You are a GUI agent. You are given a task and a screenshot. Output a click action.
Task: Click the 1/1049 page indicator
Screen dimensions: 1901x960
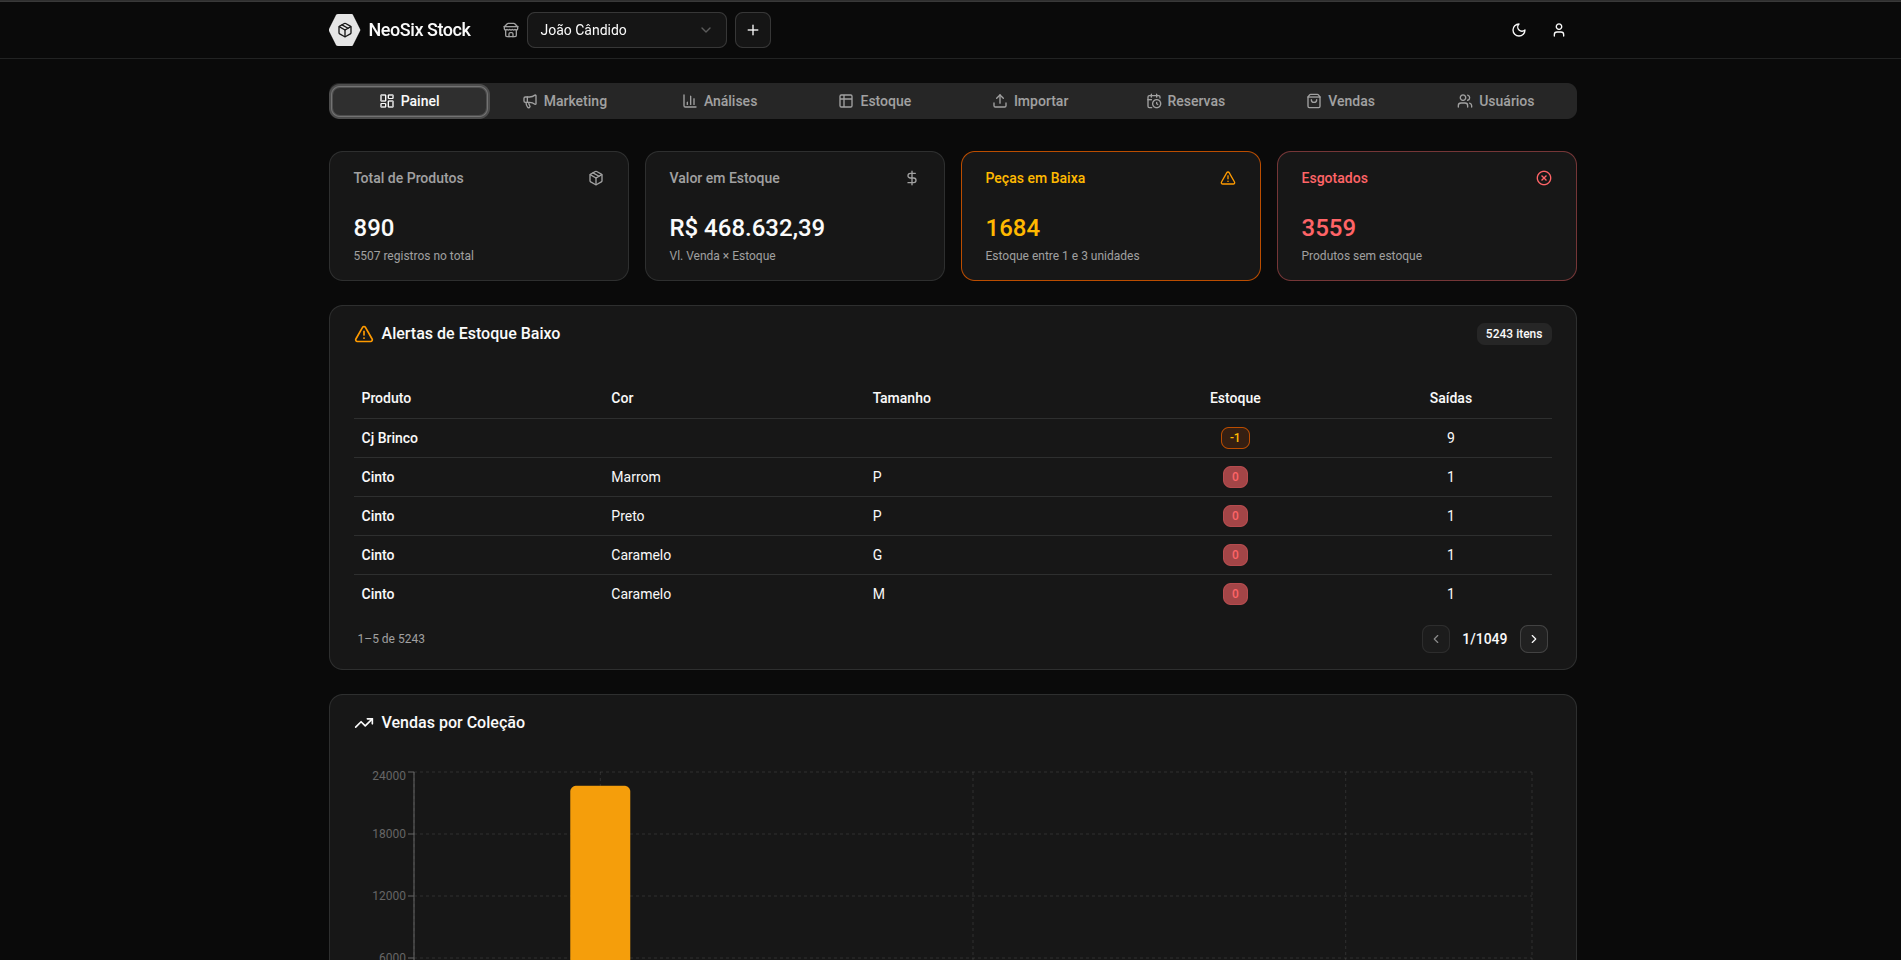tap(1485, 639)
